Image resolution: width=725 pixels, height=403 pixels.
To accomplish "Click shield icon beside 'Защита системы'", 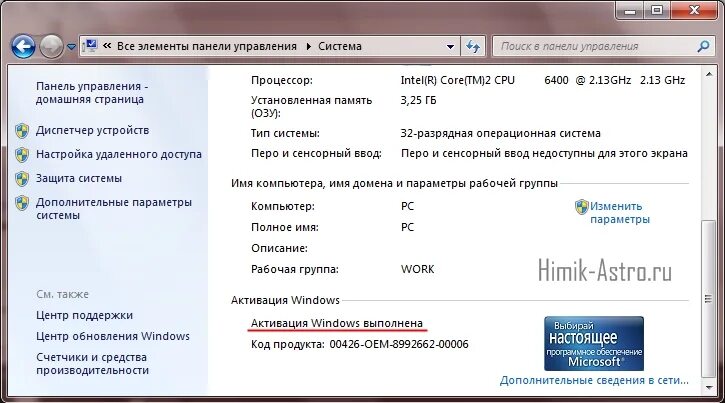I will click(22, 179).
